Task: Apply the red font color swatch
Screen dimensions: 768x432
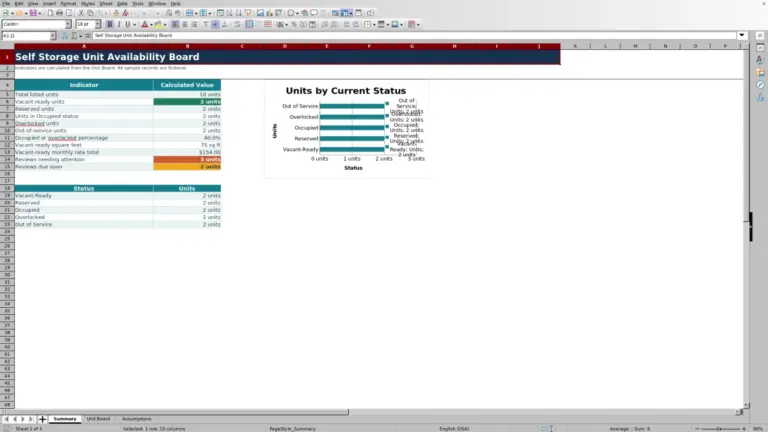Action: 144,24
